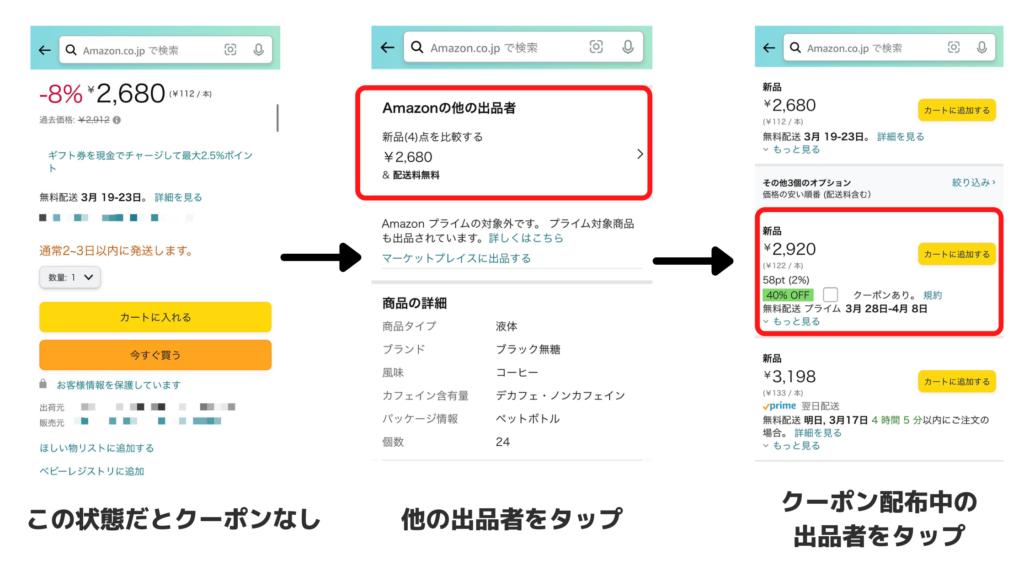Click 通常2~3日以内に発送します text
This screenshot has width=1024, height=576.
tap(116, 251)
